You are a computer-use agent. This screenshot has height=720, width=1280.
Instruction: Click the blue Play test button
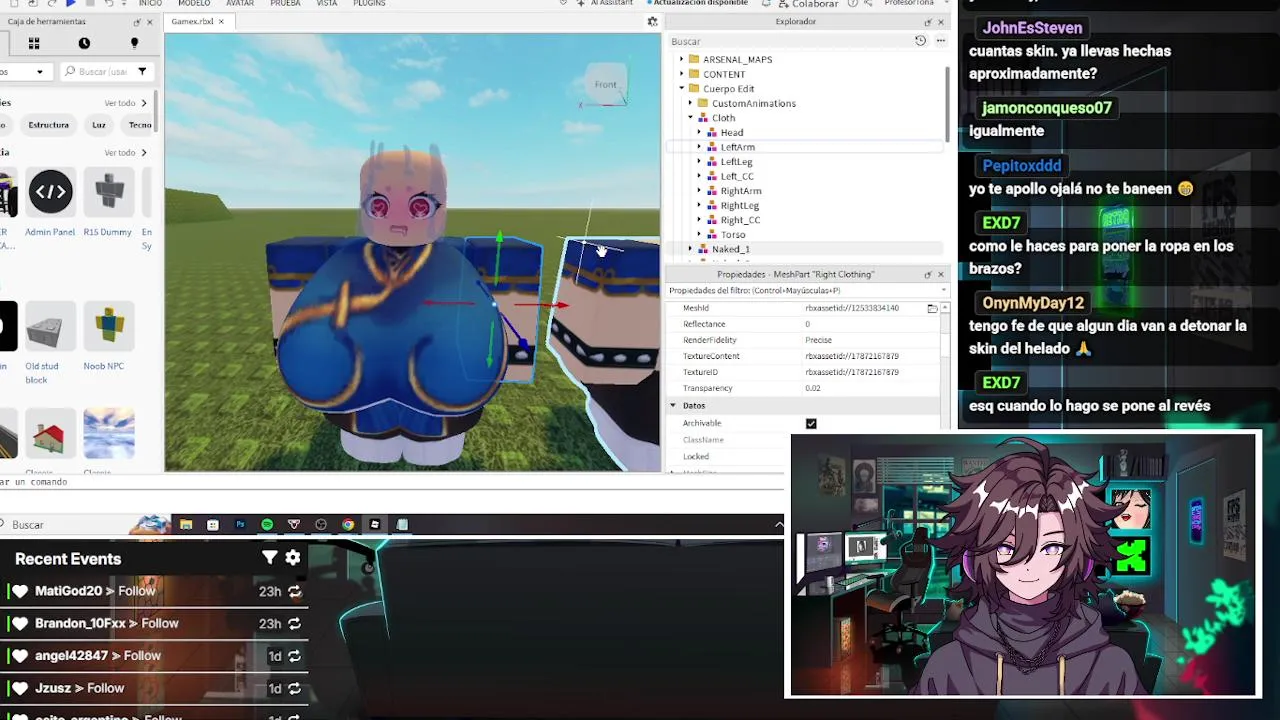[70, 3]
